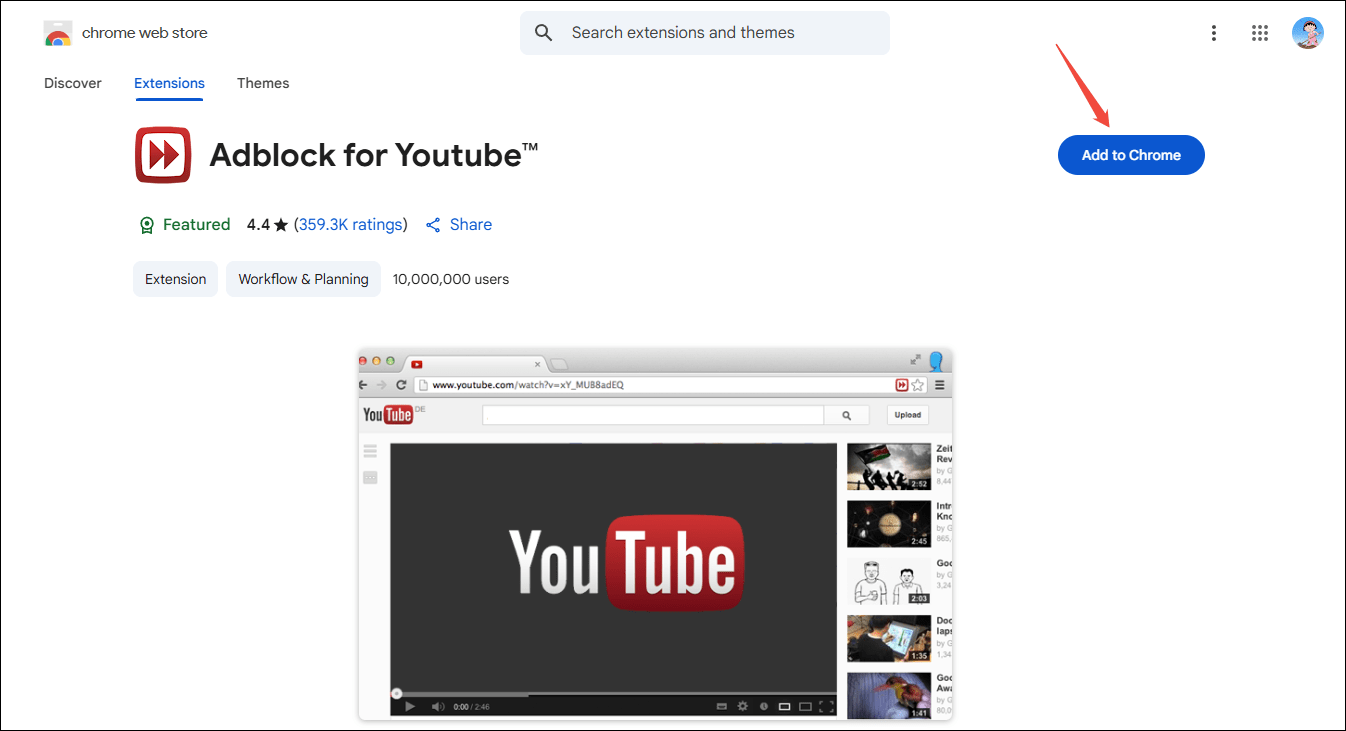Click the Extension category chip
This screenshot has width=1346, height=731.
pos(175,279)
